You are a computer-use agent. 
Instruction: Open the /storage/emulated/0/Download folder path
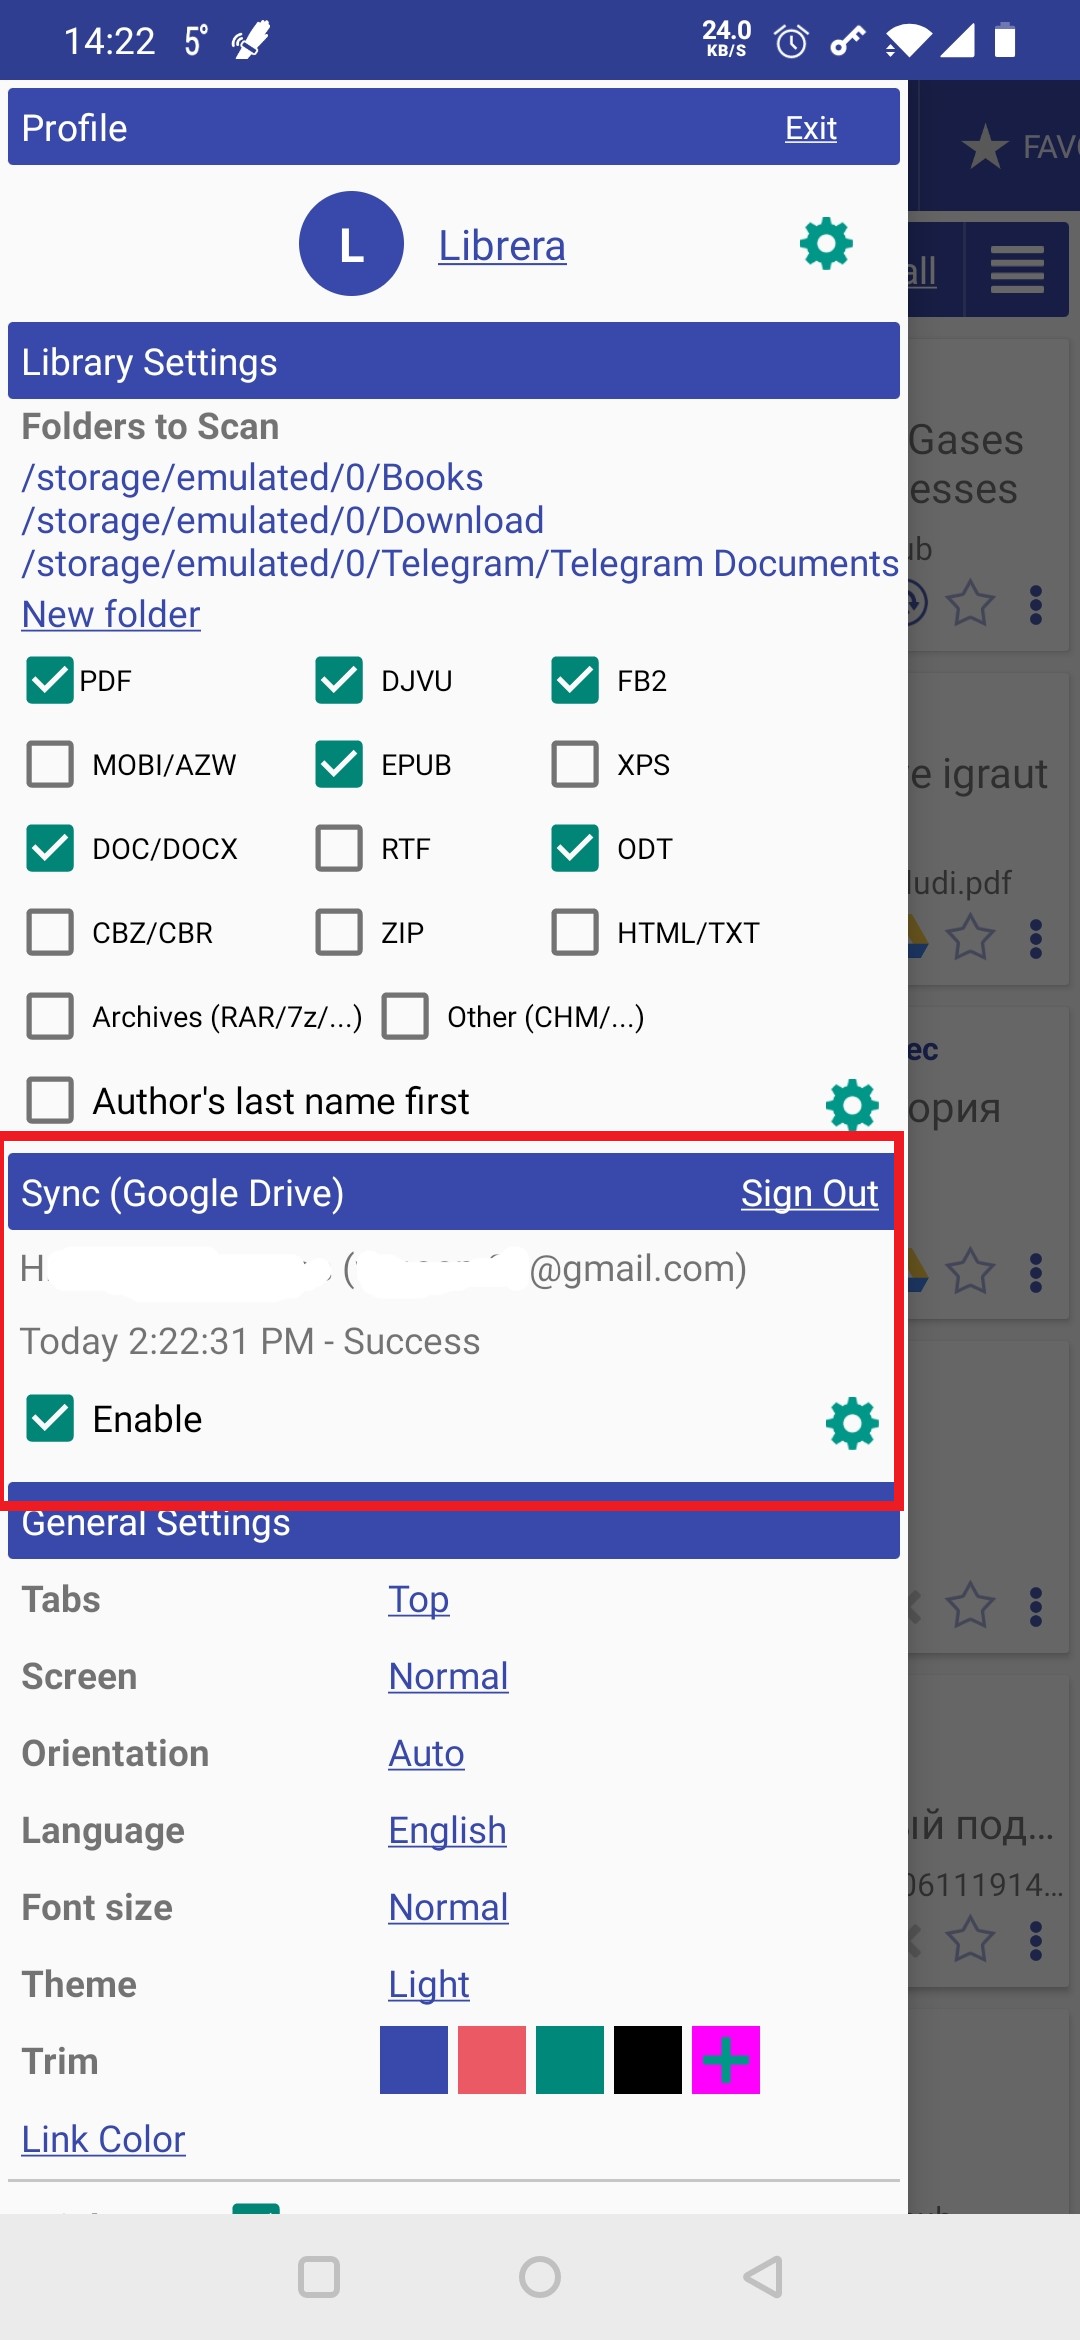point(283,521)
